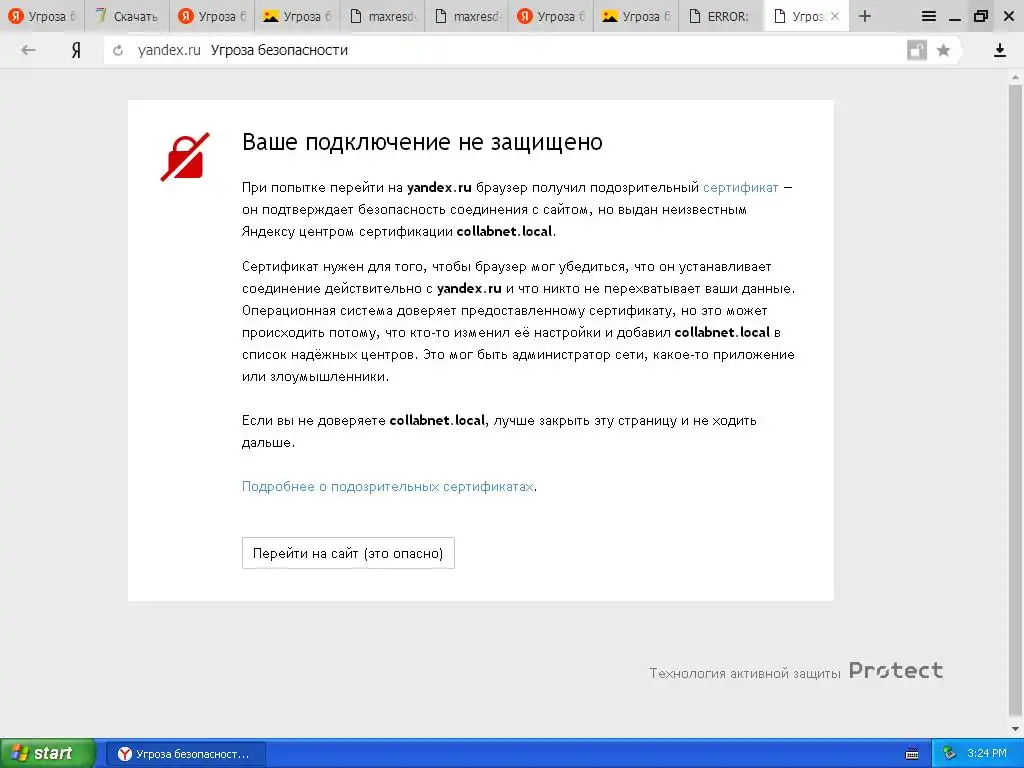Image resolution: width=1024 pixels, height=768 pixels.
Task: Click the tray icon beside the clock
Action: (x=949, y=754)
